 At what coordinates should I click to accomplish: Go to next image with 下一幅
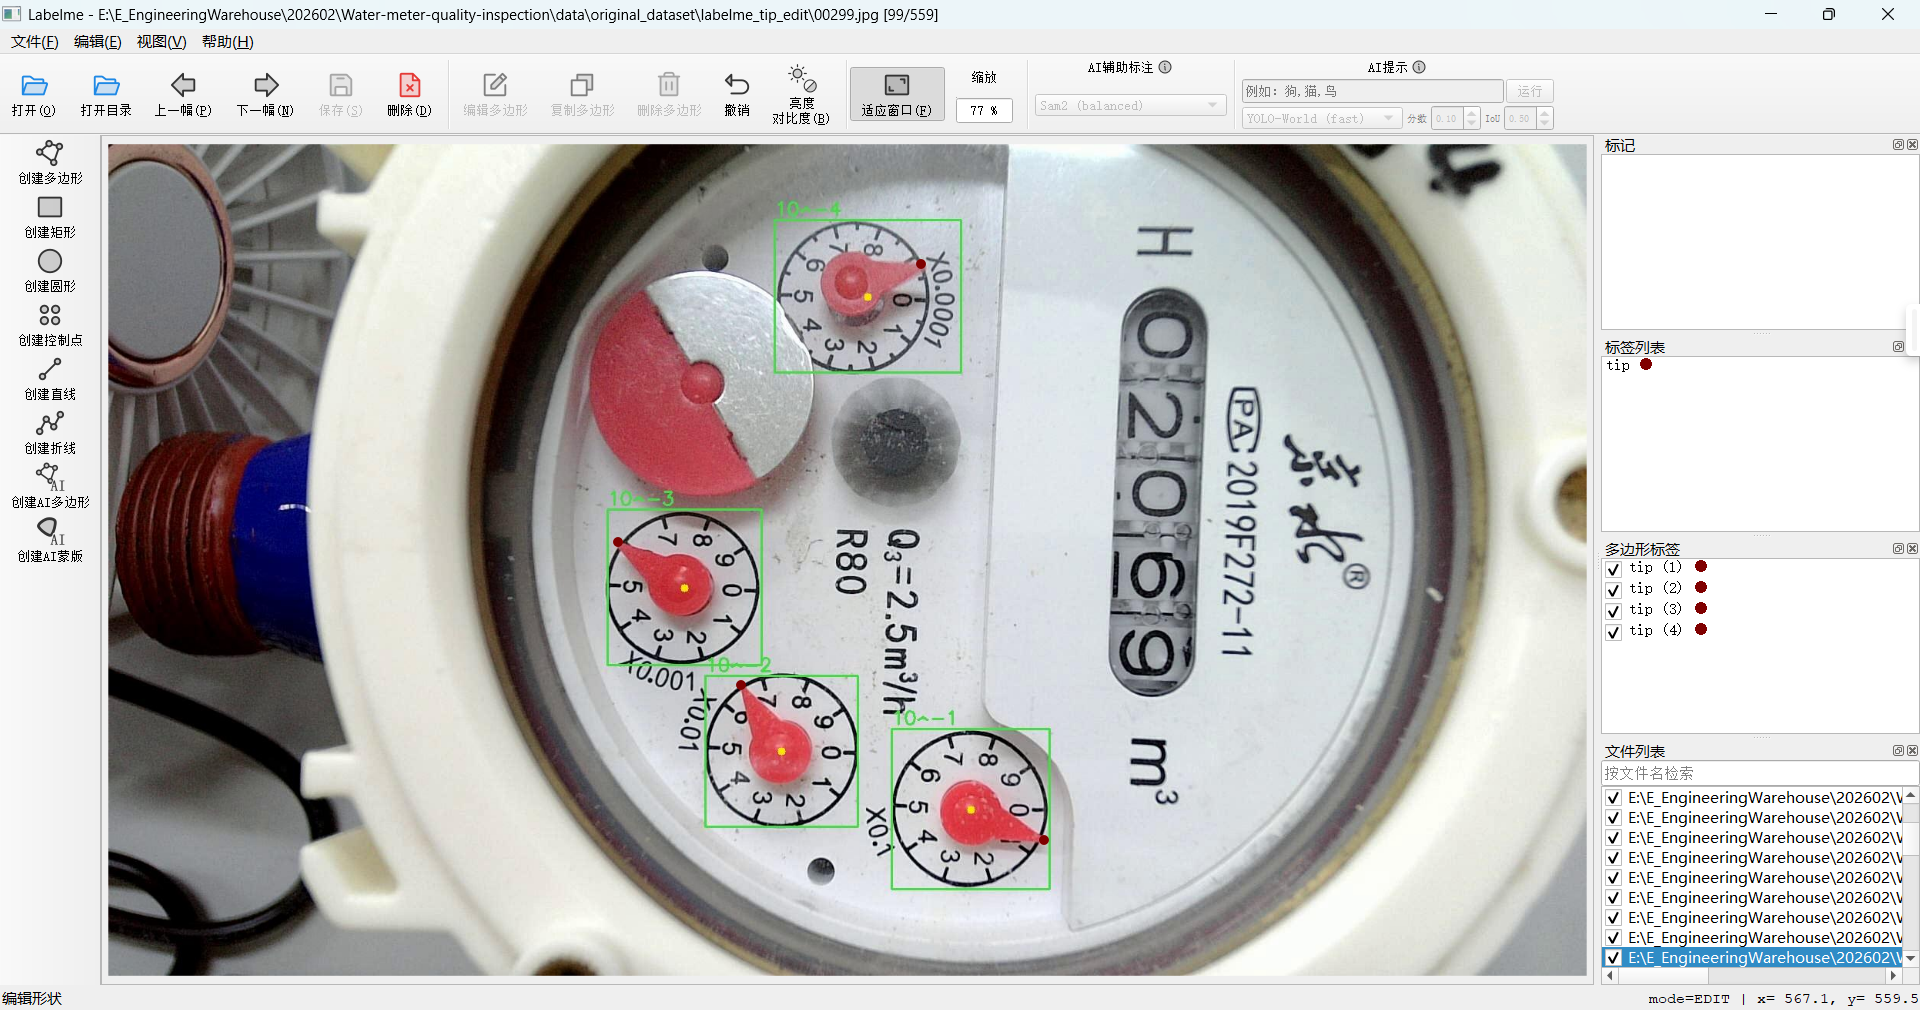(x=266, y=86)
